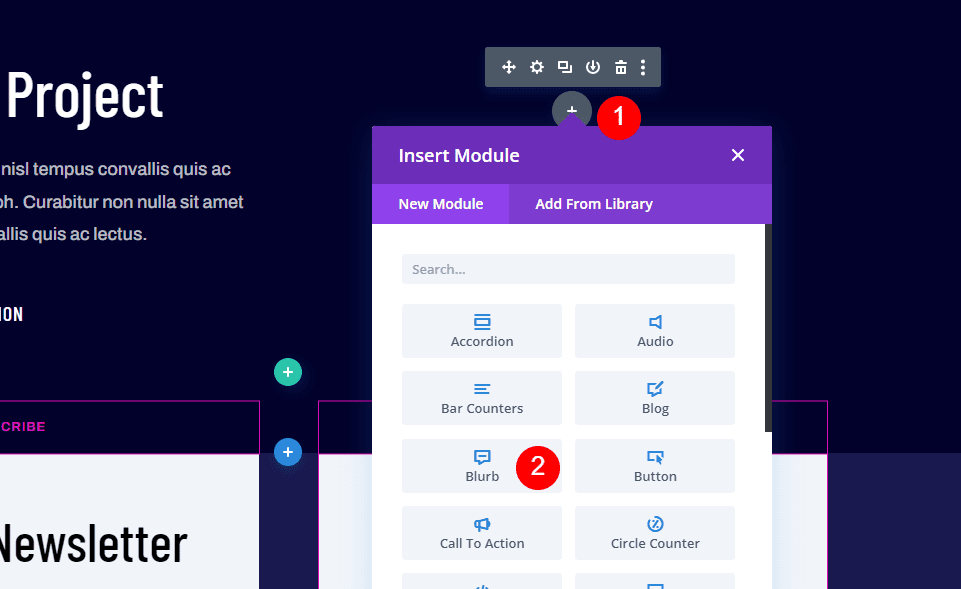Open extended options via the three-dot icon
The width and height of the screenshot is (961, 589).
643,67
